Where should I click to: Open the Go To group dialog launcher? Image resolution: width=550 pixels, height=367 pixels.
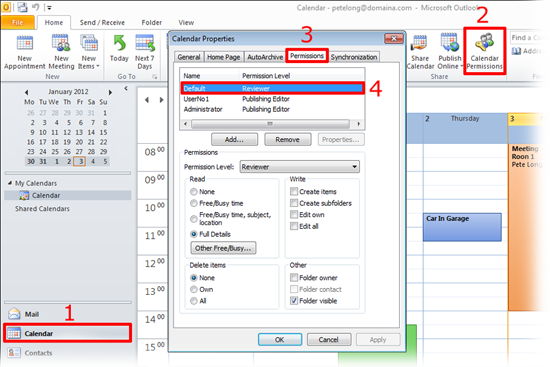coord(154,76)
